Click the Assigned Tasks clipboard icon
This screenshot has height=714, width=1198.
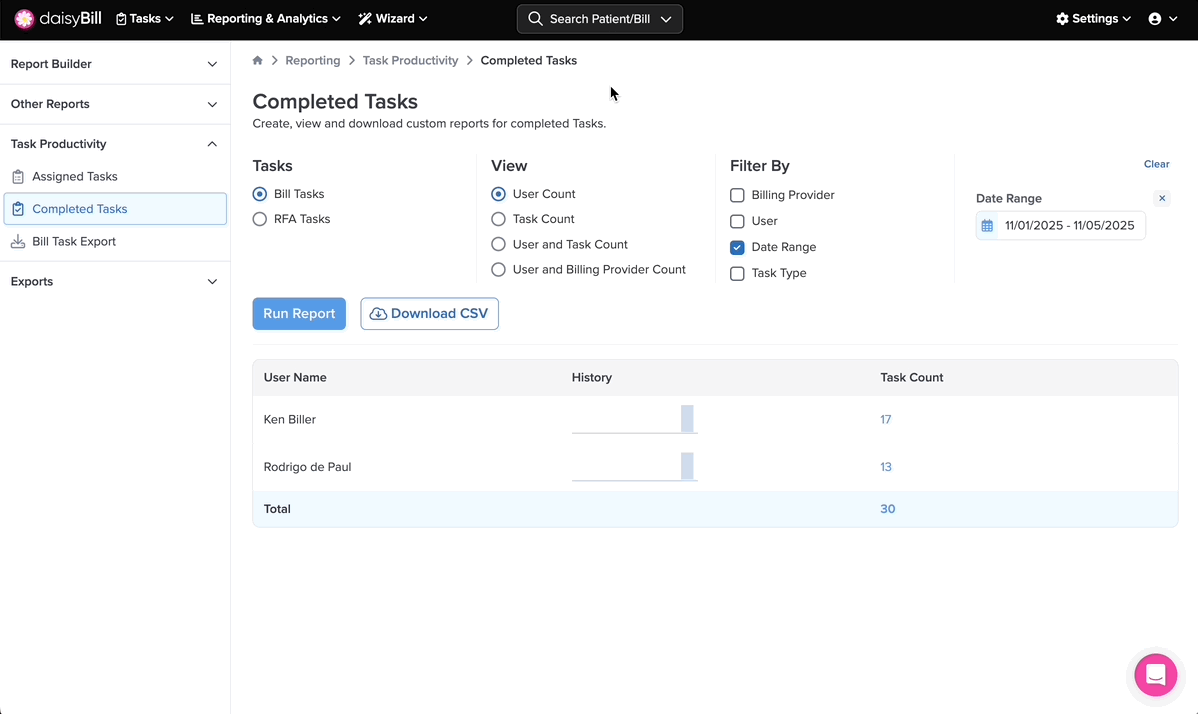[18, 177]
